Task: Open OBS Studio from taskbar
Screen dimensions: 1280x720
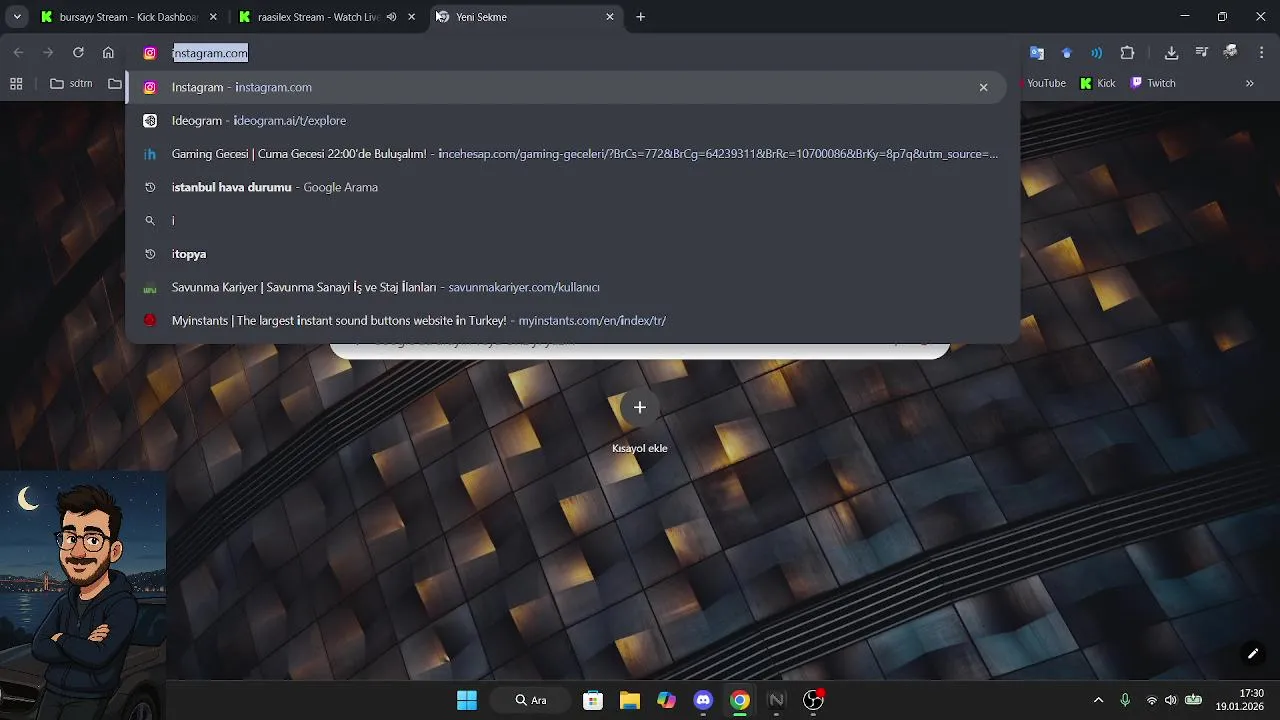Action: pyautogui.click(x=813, y=700)
